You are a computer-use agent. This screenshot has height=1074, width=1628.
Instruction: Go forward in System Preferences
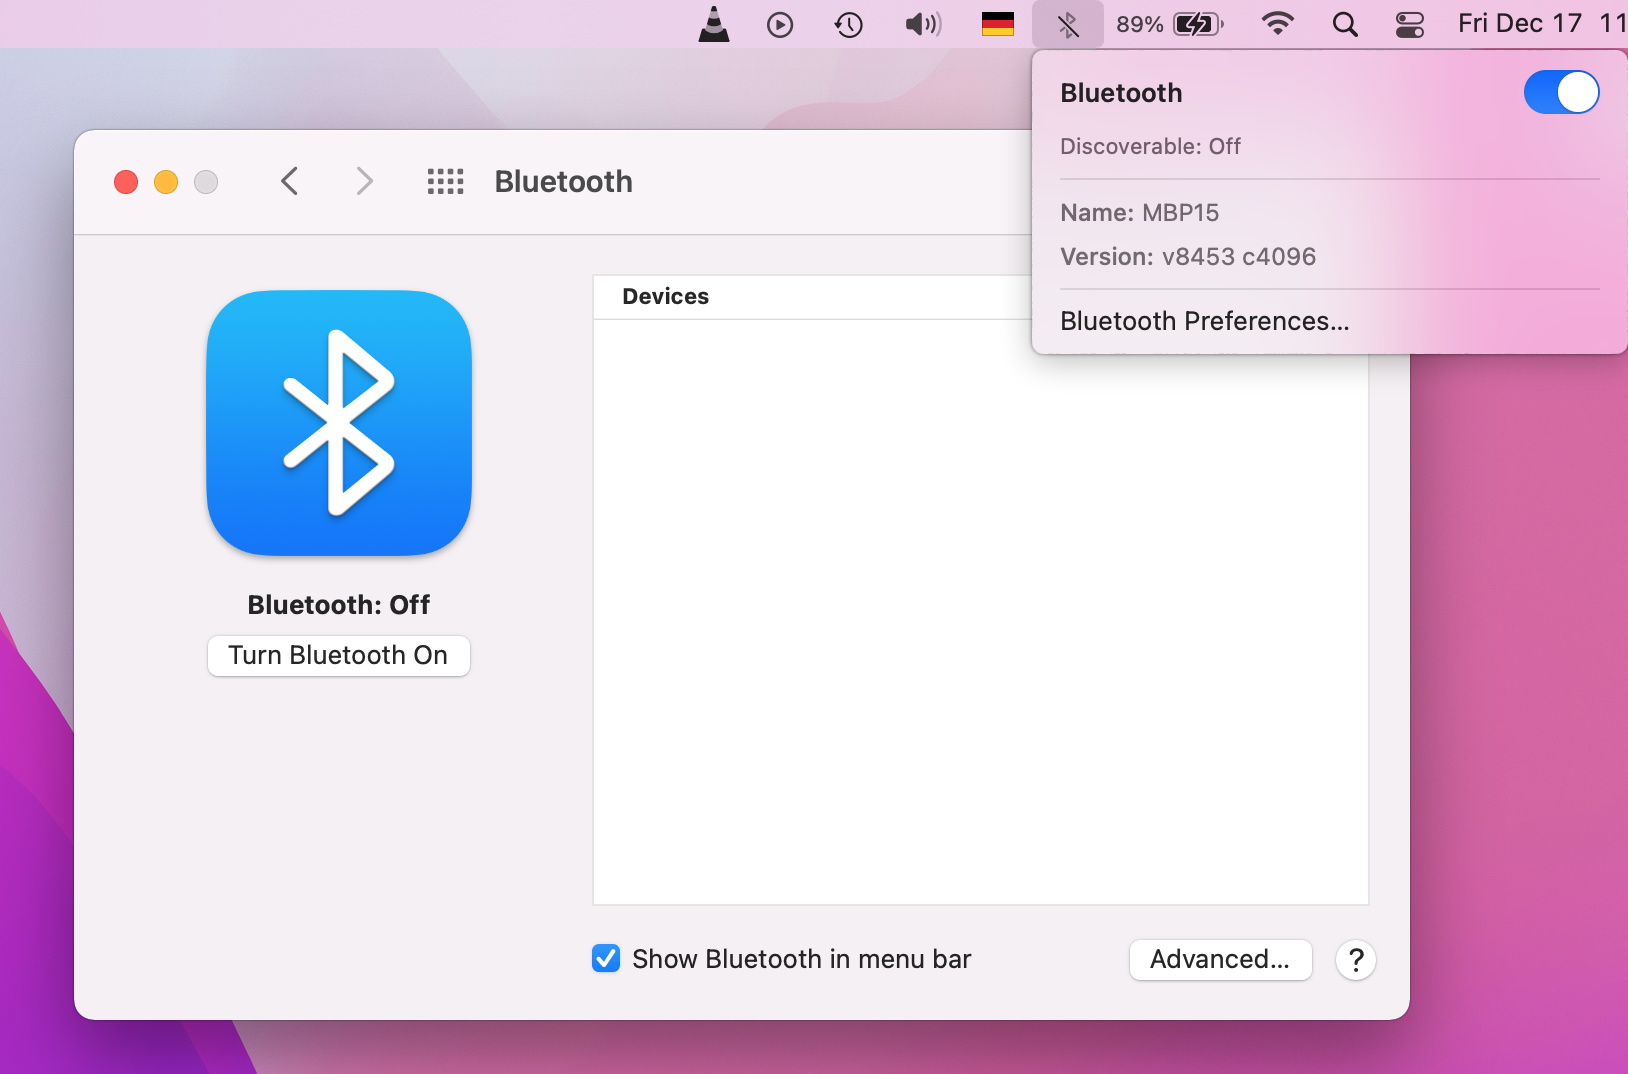364,181
